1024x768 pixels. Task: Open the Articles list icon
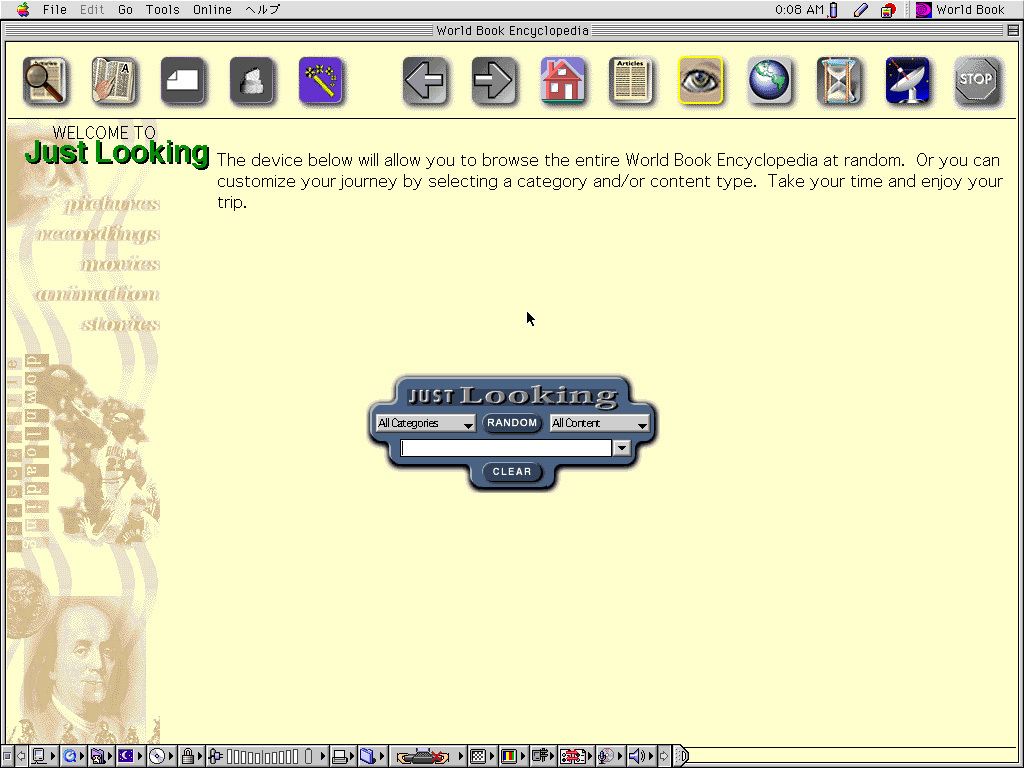[x=631, y=81]
